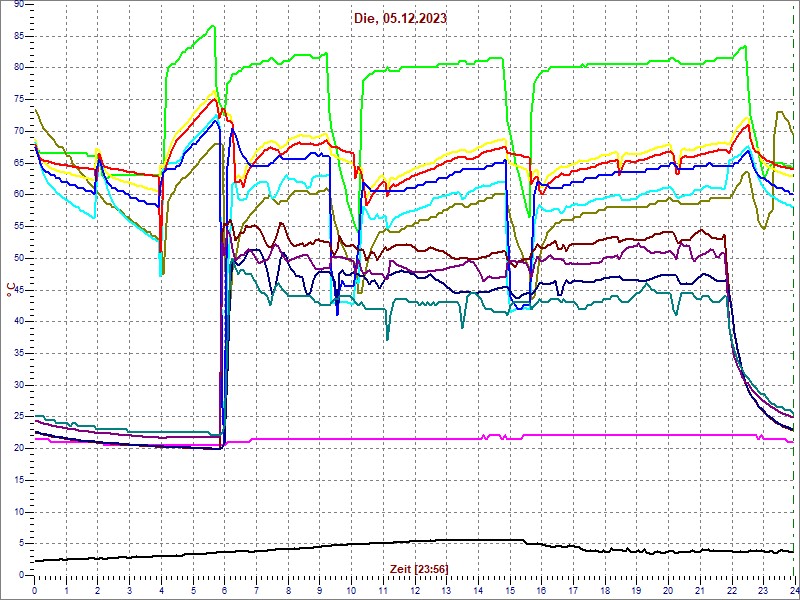Screen dimensions: 800x600
Task: Click the 80 tick label on temperature axis
Action: pyautogui.click(x=18, y=67)
